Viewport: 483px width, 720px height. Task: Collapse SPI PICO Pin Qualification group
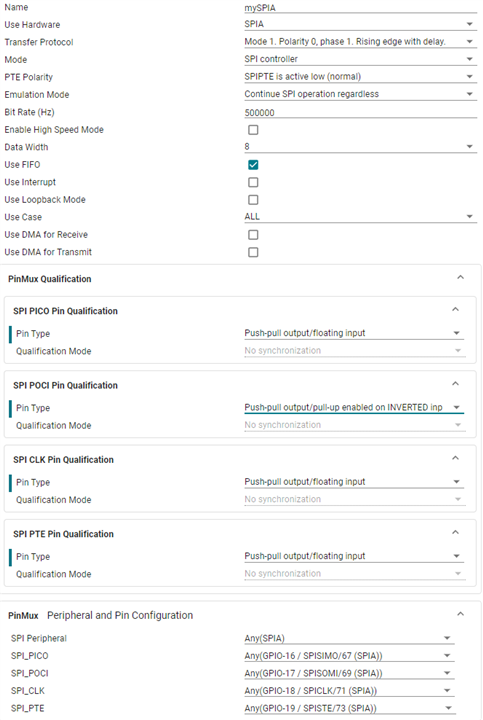coord(455,309)
